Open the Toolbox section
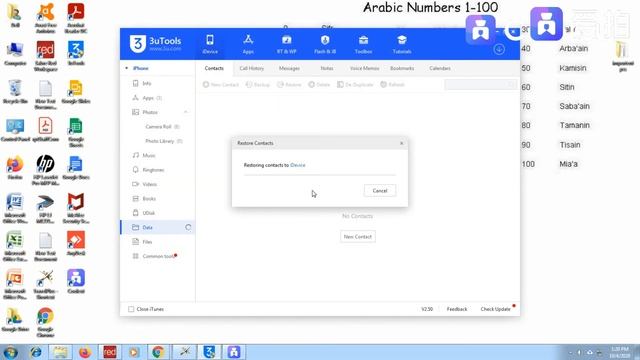This screenshot has height=360, width=640. [363, 44]
